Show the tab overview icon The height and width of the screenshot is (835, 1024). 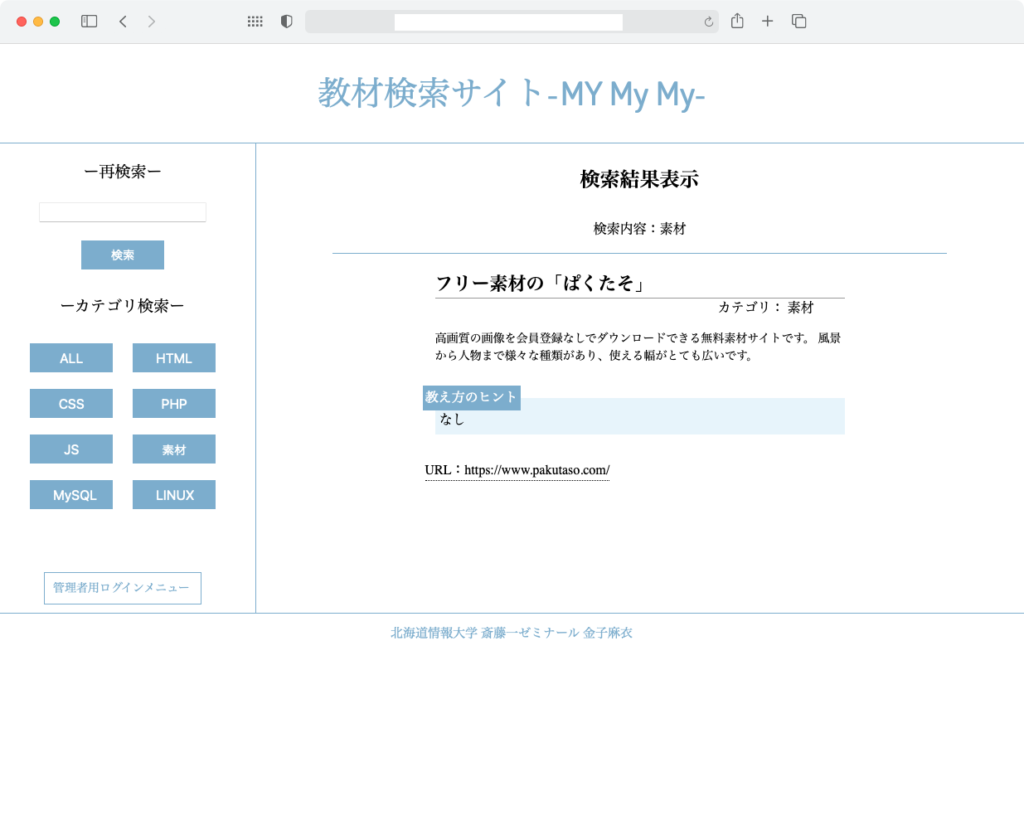(x=799, y=21)
